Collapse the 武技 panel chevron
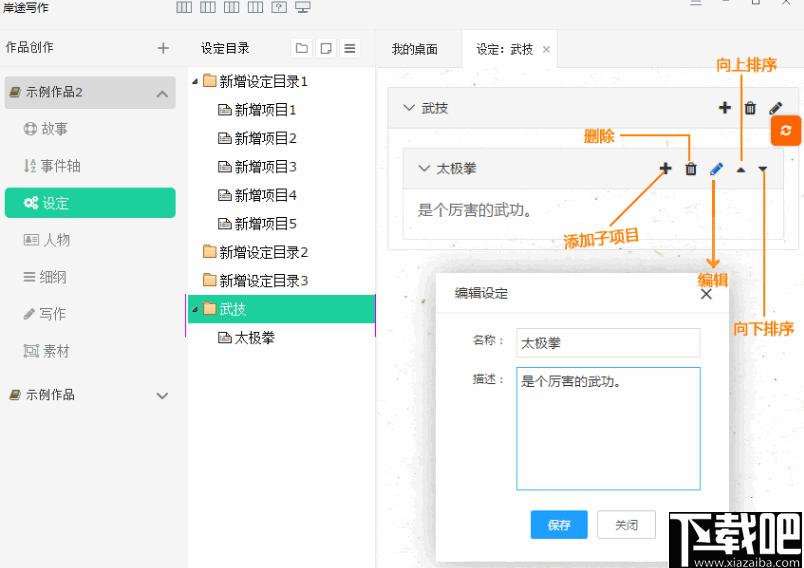The image size is (804, 568). click(x=409, y=108)
